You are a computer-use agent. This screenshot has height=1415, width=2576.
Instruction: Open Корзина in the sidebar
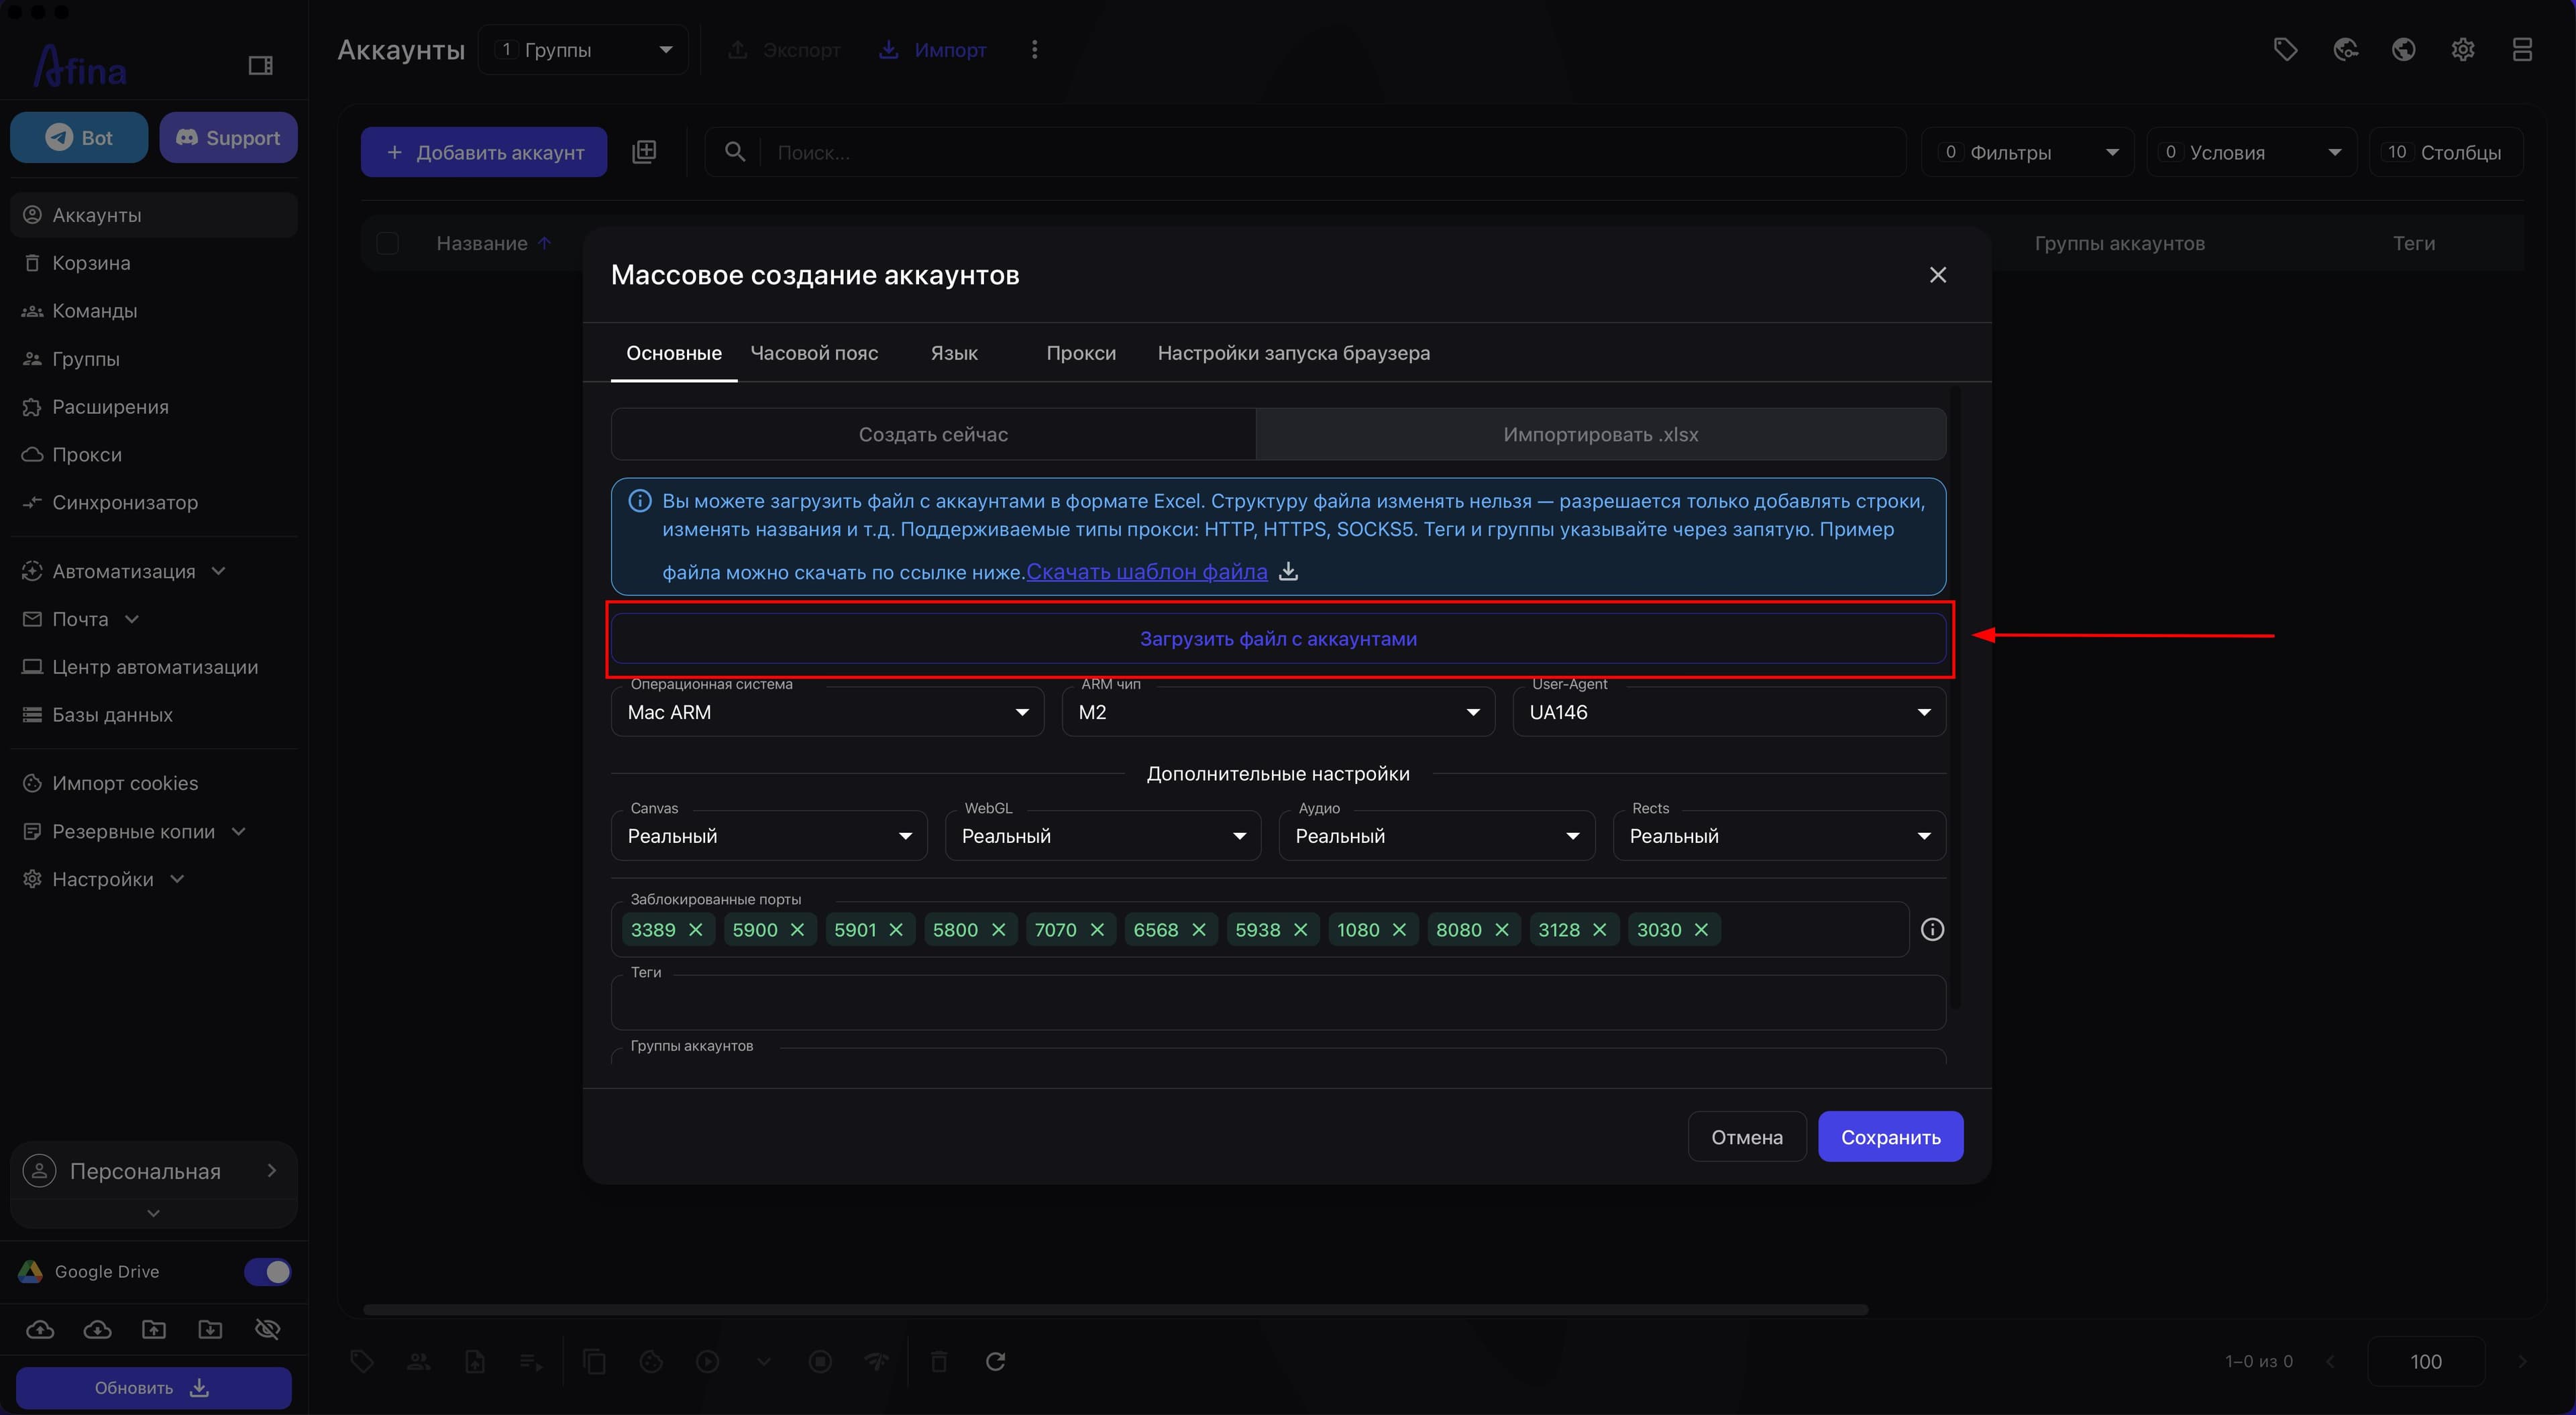(154, 263)
